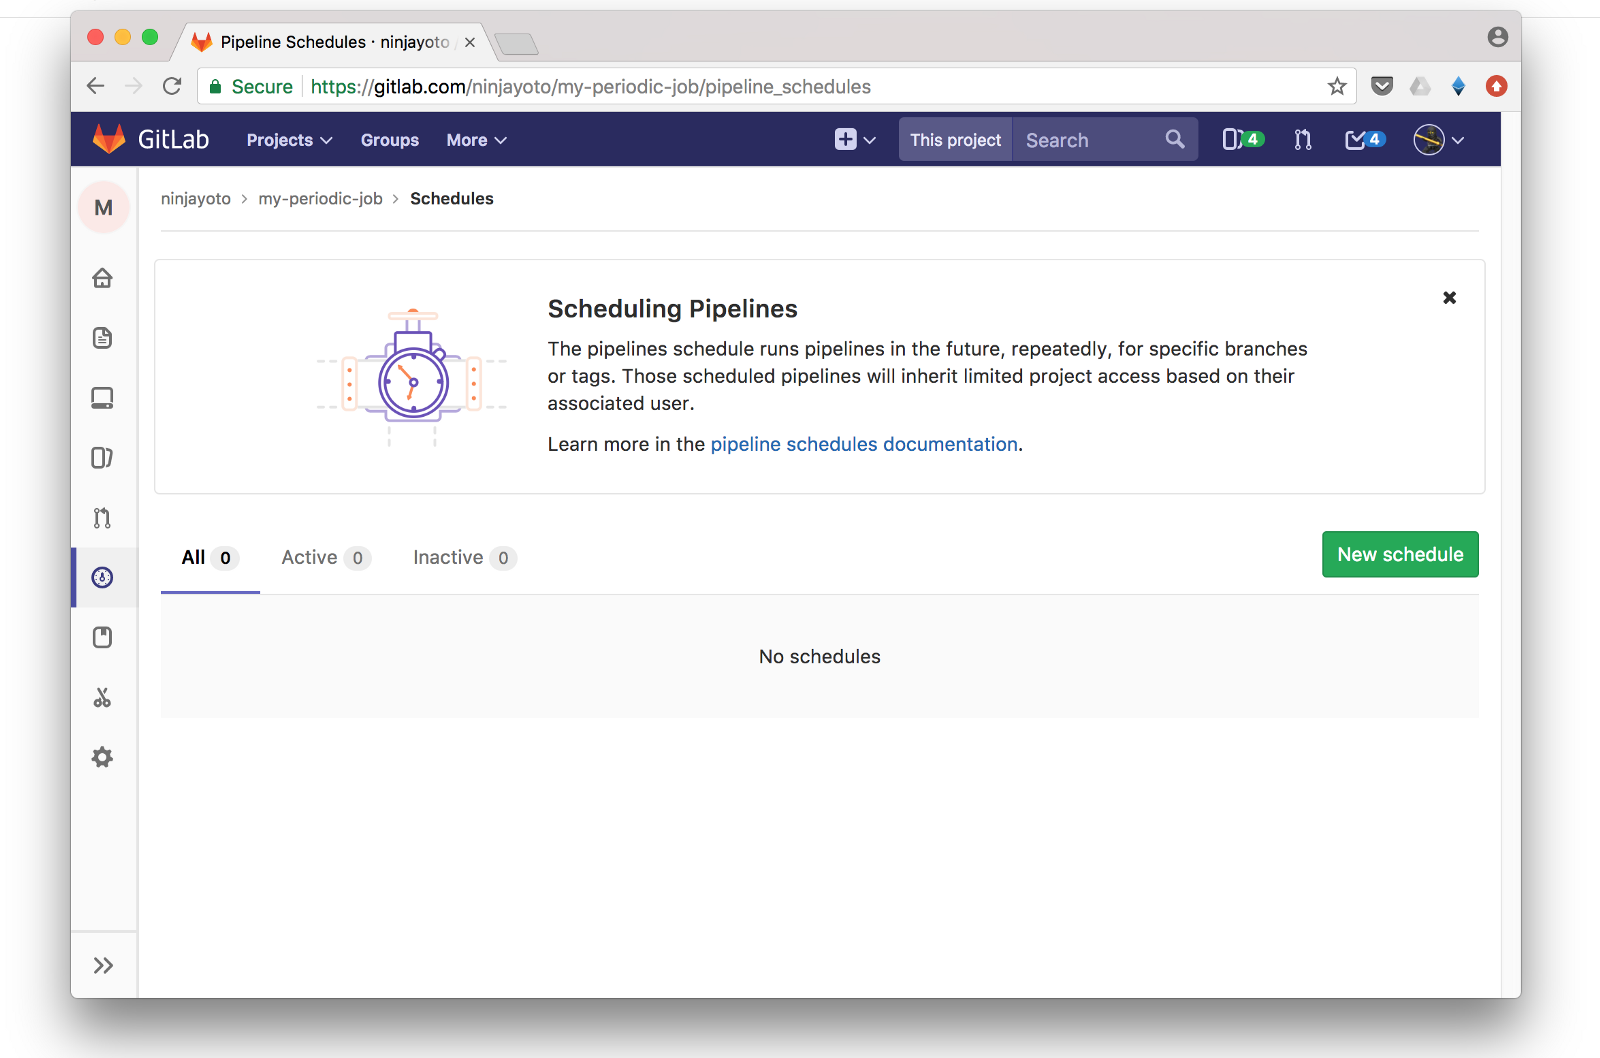Bookmark this page with the star icon

tap(1337, 87)
